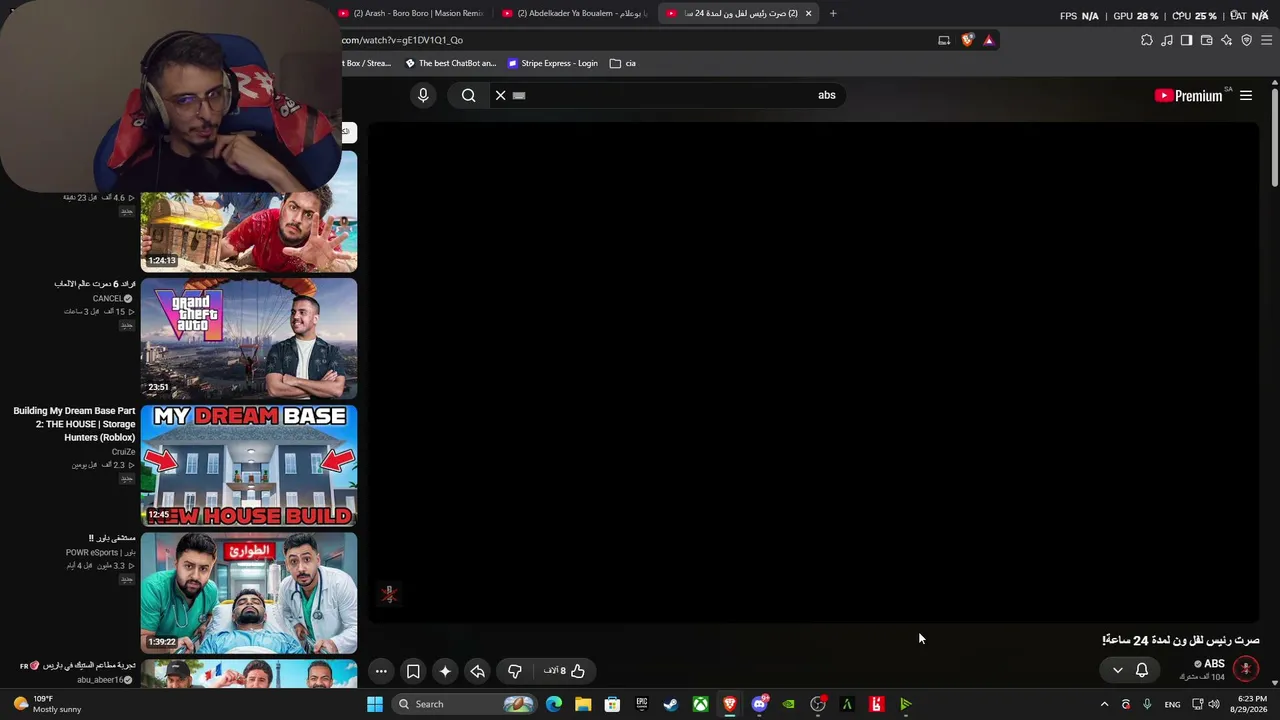Open the hospital video thumbnail 1:39:22

point(249,593)
